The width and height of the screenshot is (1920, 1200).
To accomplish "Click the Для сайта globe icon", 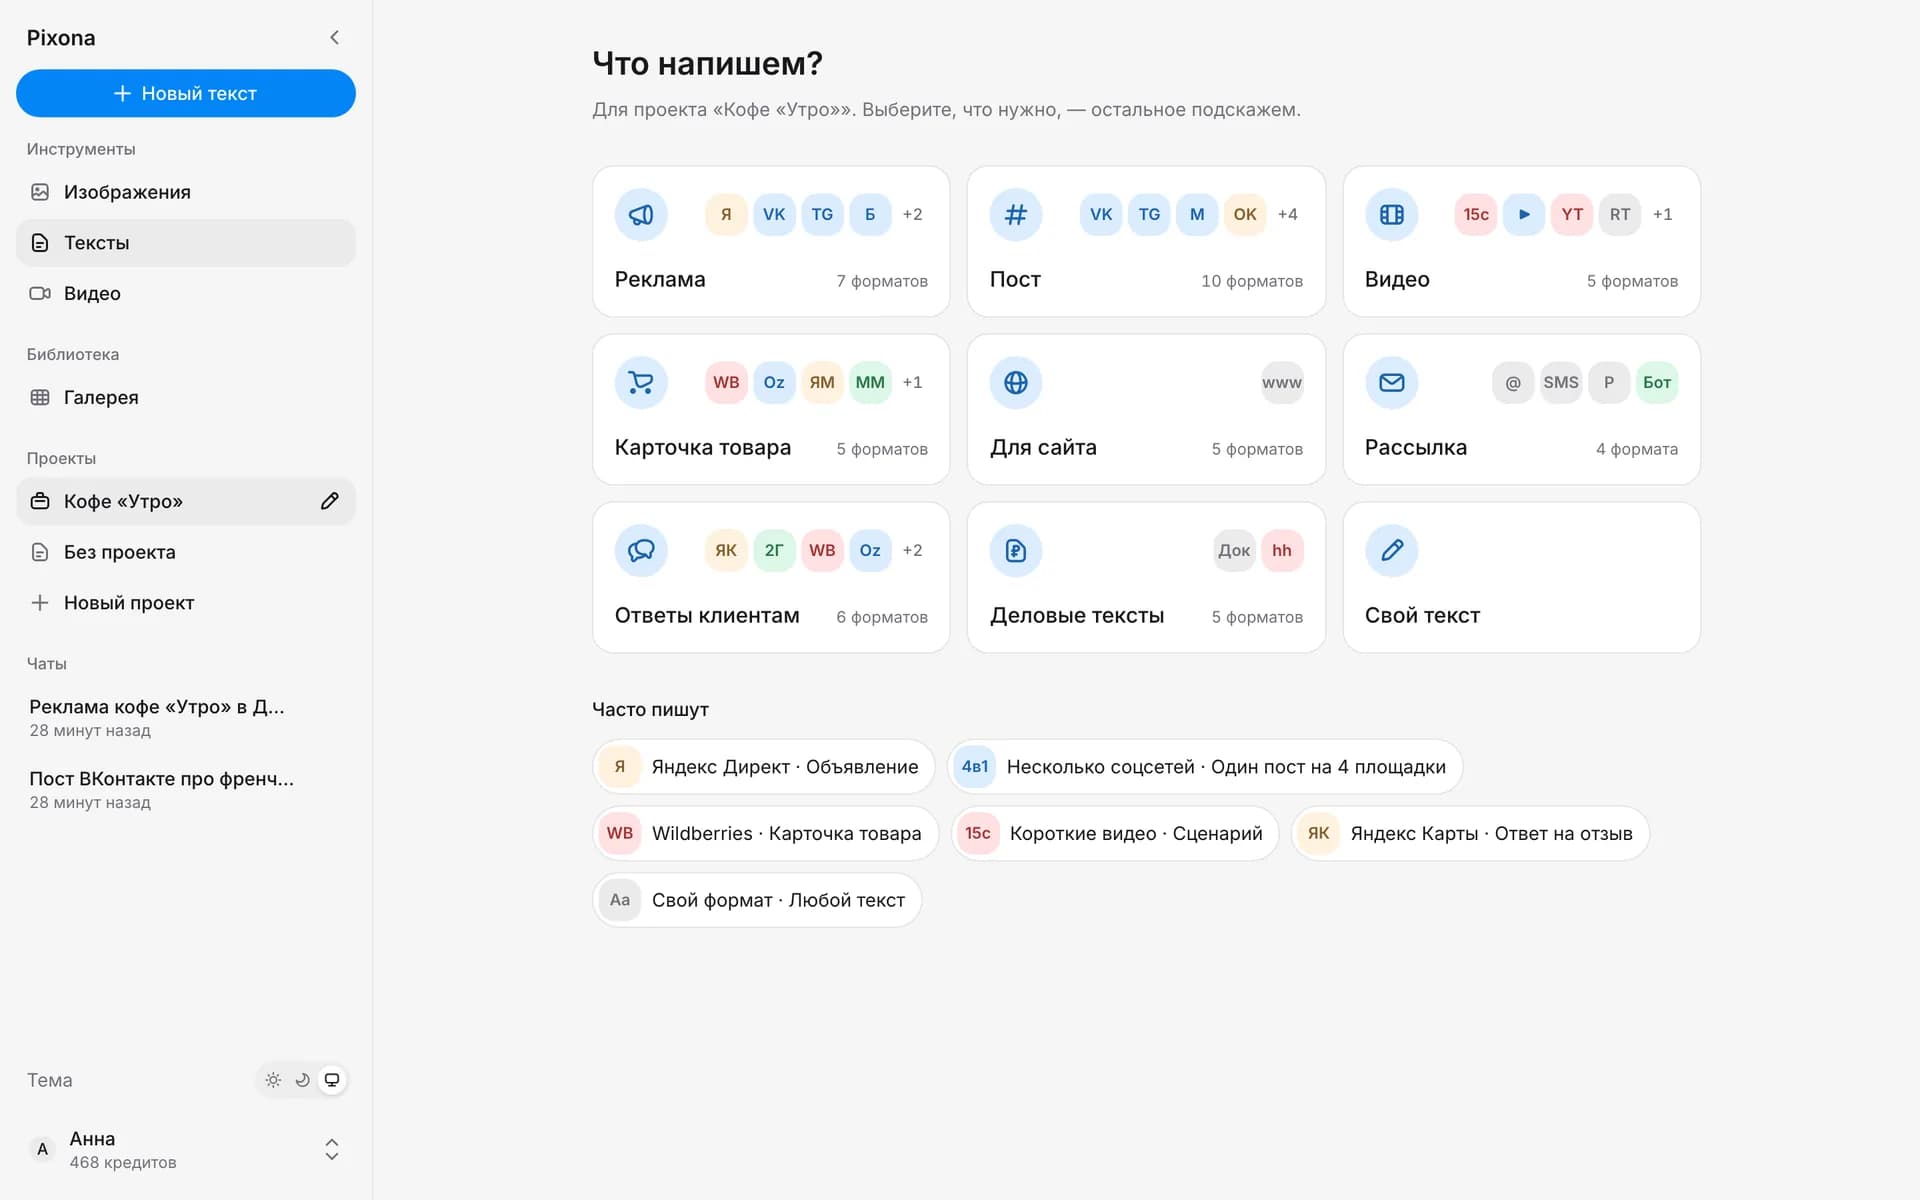I will point(1016,383).
